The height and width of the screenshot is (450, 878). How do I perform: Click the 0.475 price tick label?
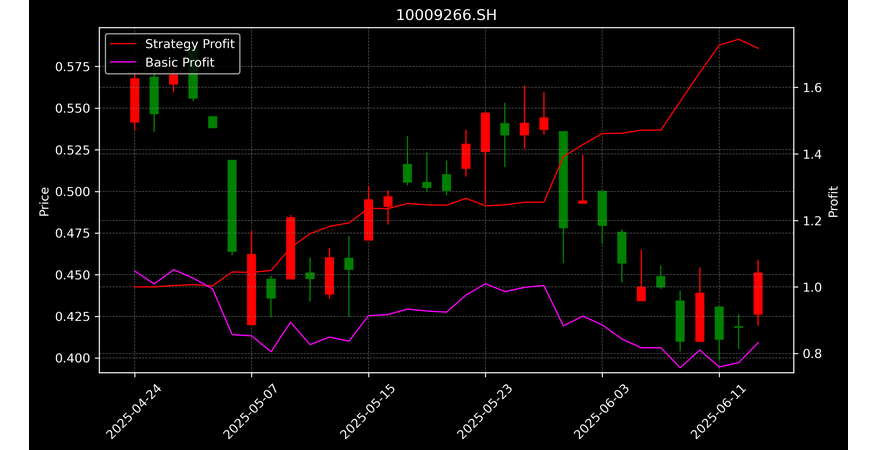pyautogui.click(x=72, y=233)
